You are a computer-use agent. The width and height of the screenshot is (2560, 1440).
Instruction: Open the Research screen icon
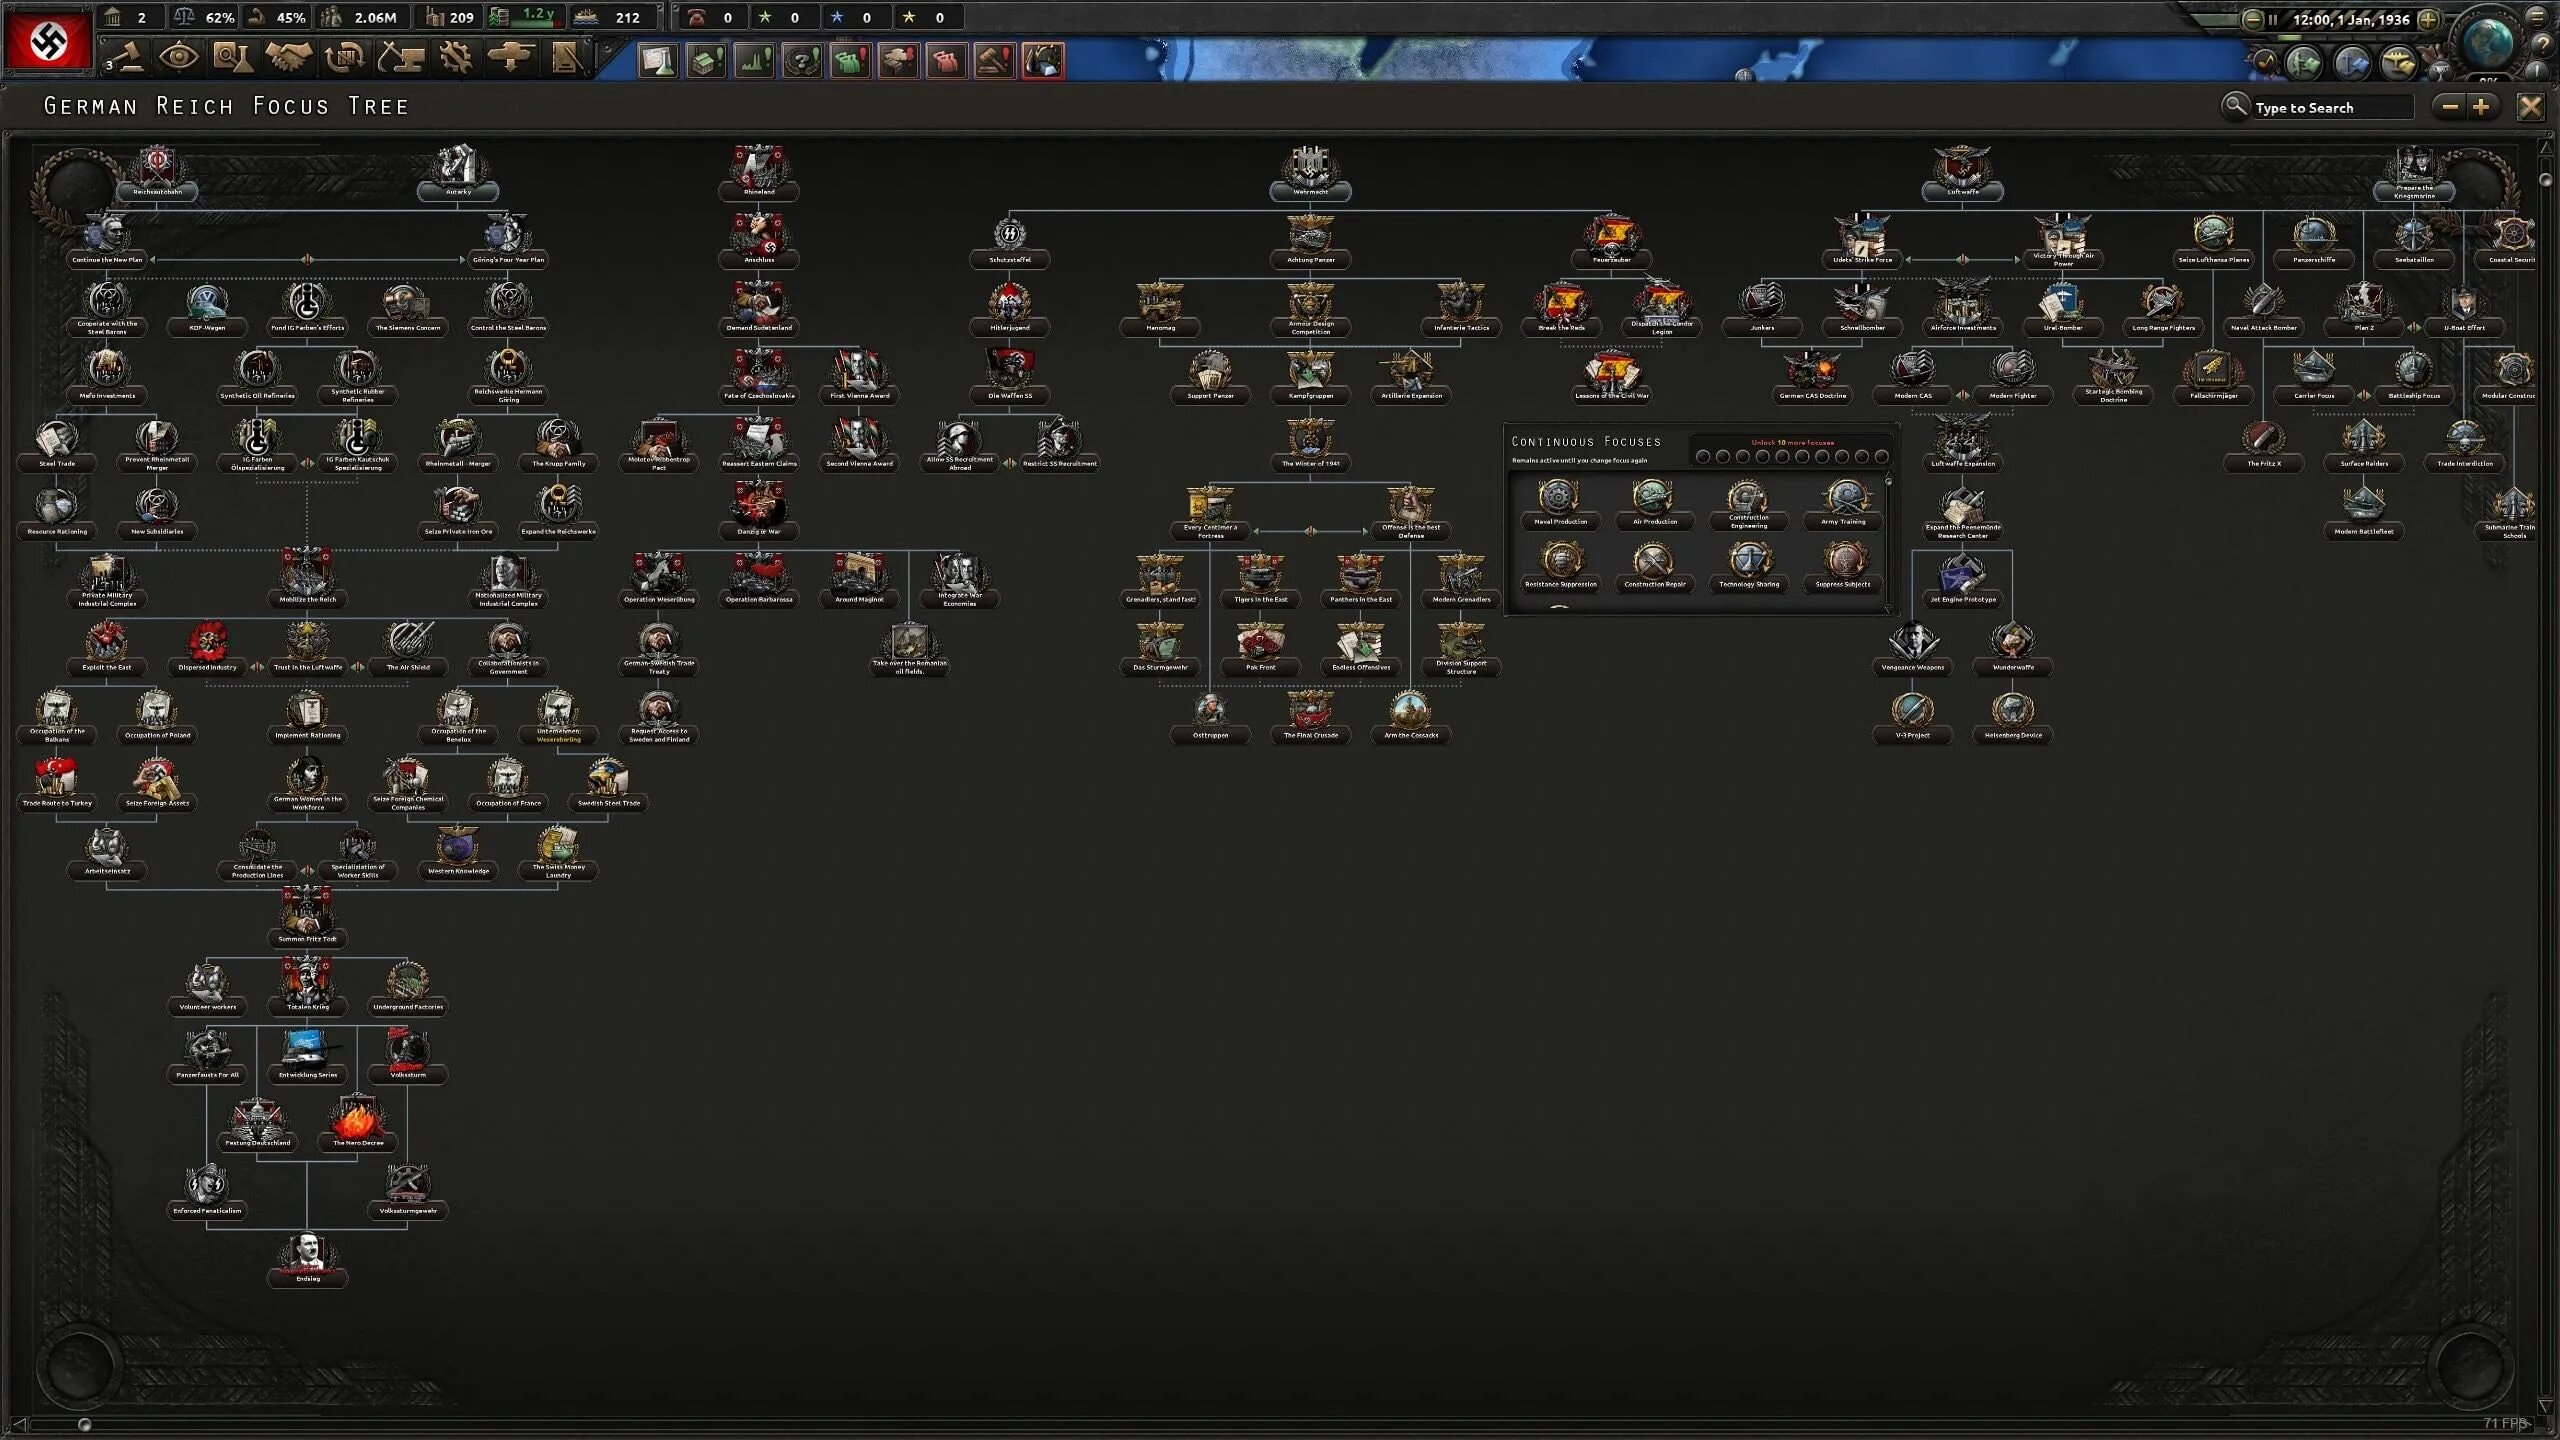[x=232, y=58]
